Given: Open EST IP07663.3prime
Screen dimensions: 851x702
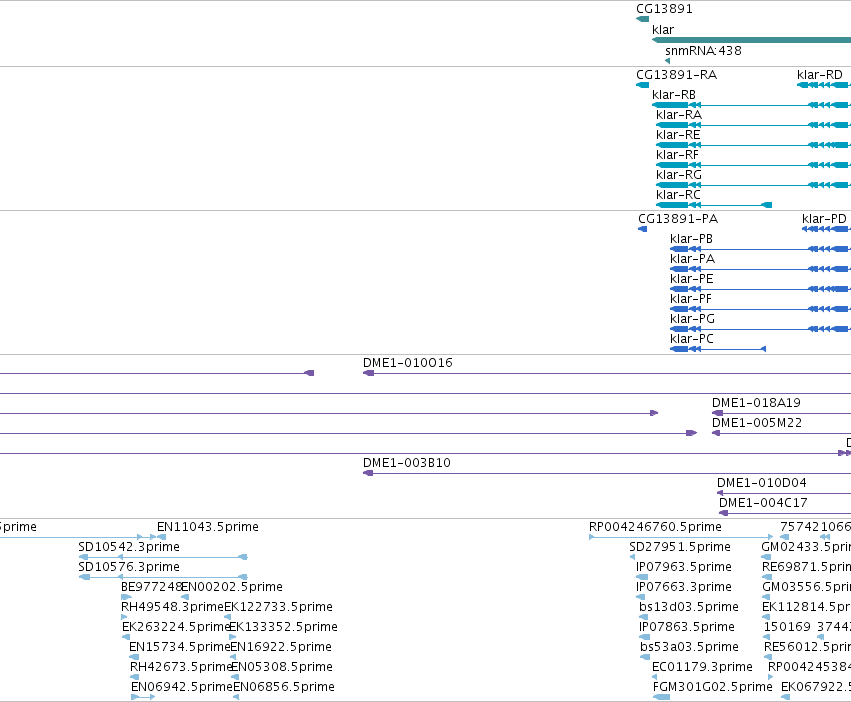Looking at the screenshot, I should pyautogui.click(x=684, y=587).
